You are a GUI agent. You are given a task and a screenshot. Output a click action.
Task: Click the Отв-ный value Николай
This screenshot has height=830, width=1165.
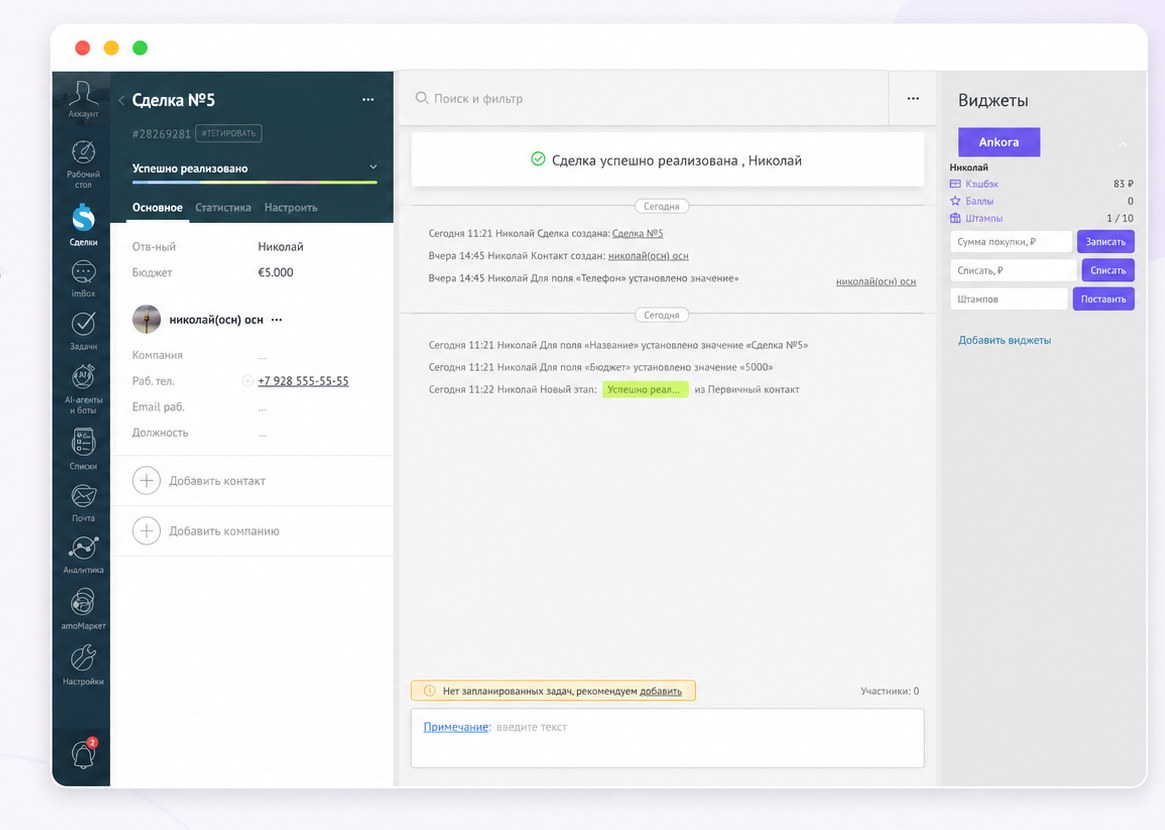(281, 247)
